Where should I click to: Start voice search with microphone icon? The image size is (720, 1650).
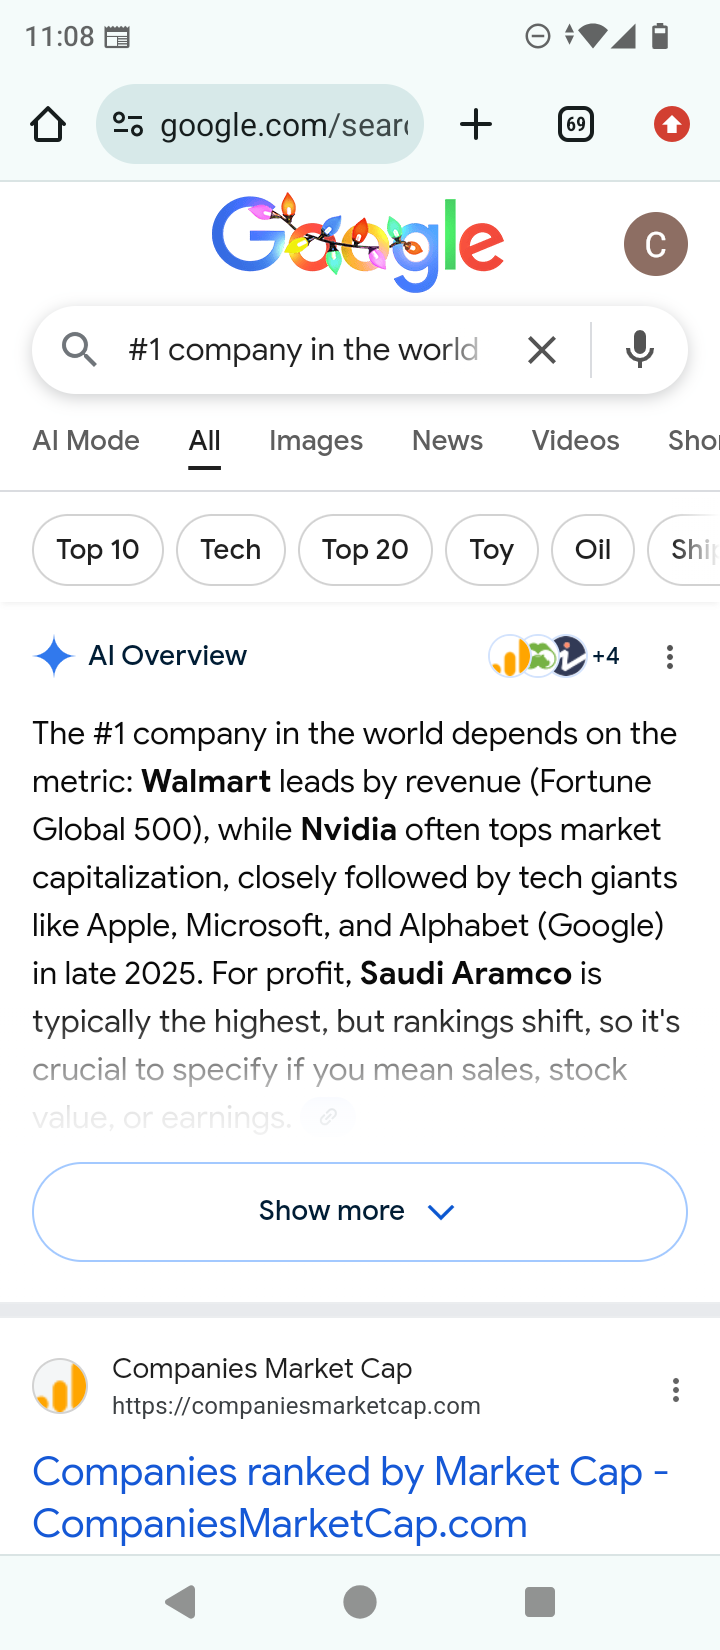639,350
